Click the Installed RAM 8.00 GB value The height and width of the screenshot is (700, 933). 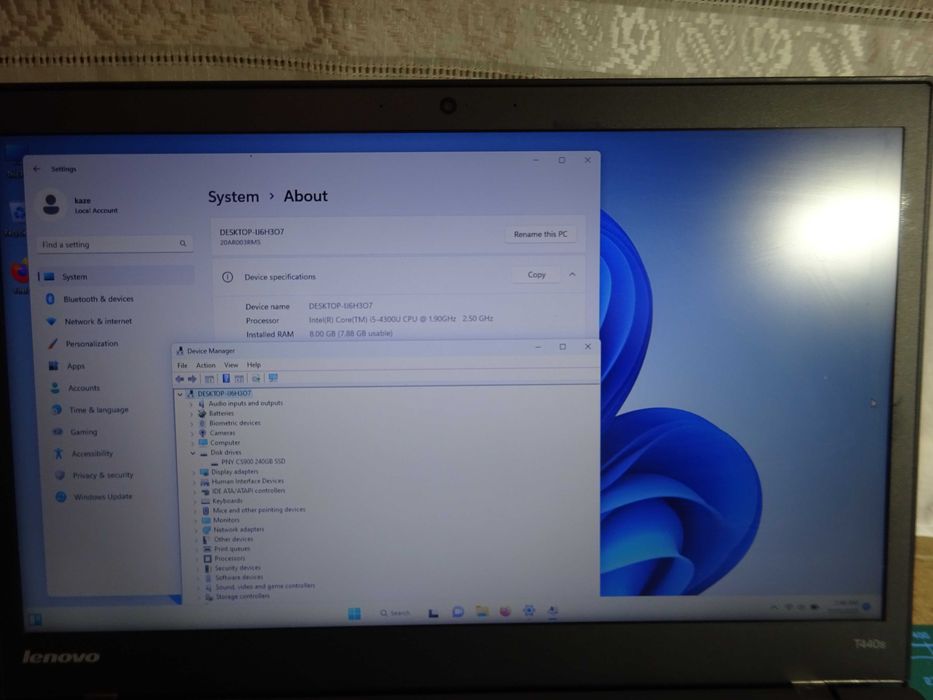coord(350,333)
